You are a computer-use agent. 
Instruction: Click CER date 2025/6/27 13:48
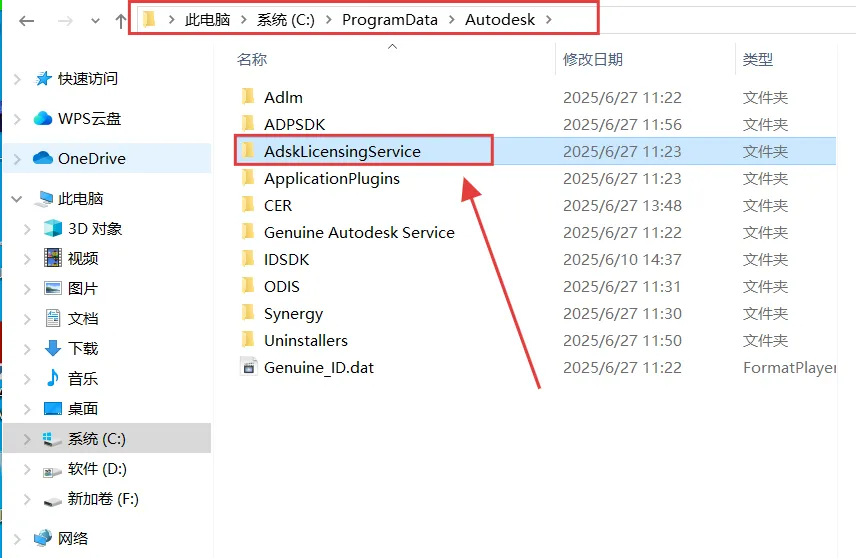coord(622,205)
